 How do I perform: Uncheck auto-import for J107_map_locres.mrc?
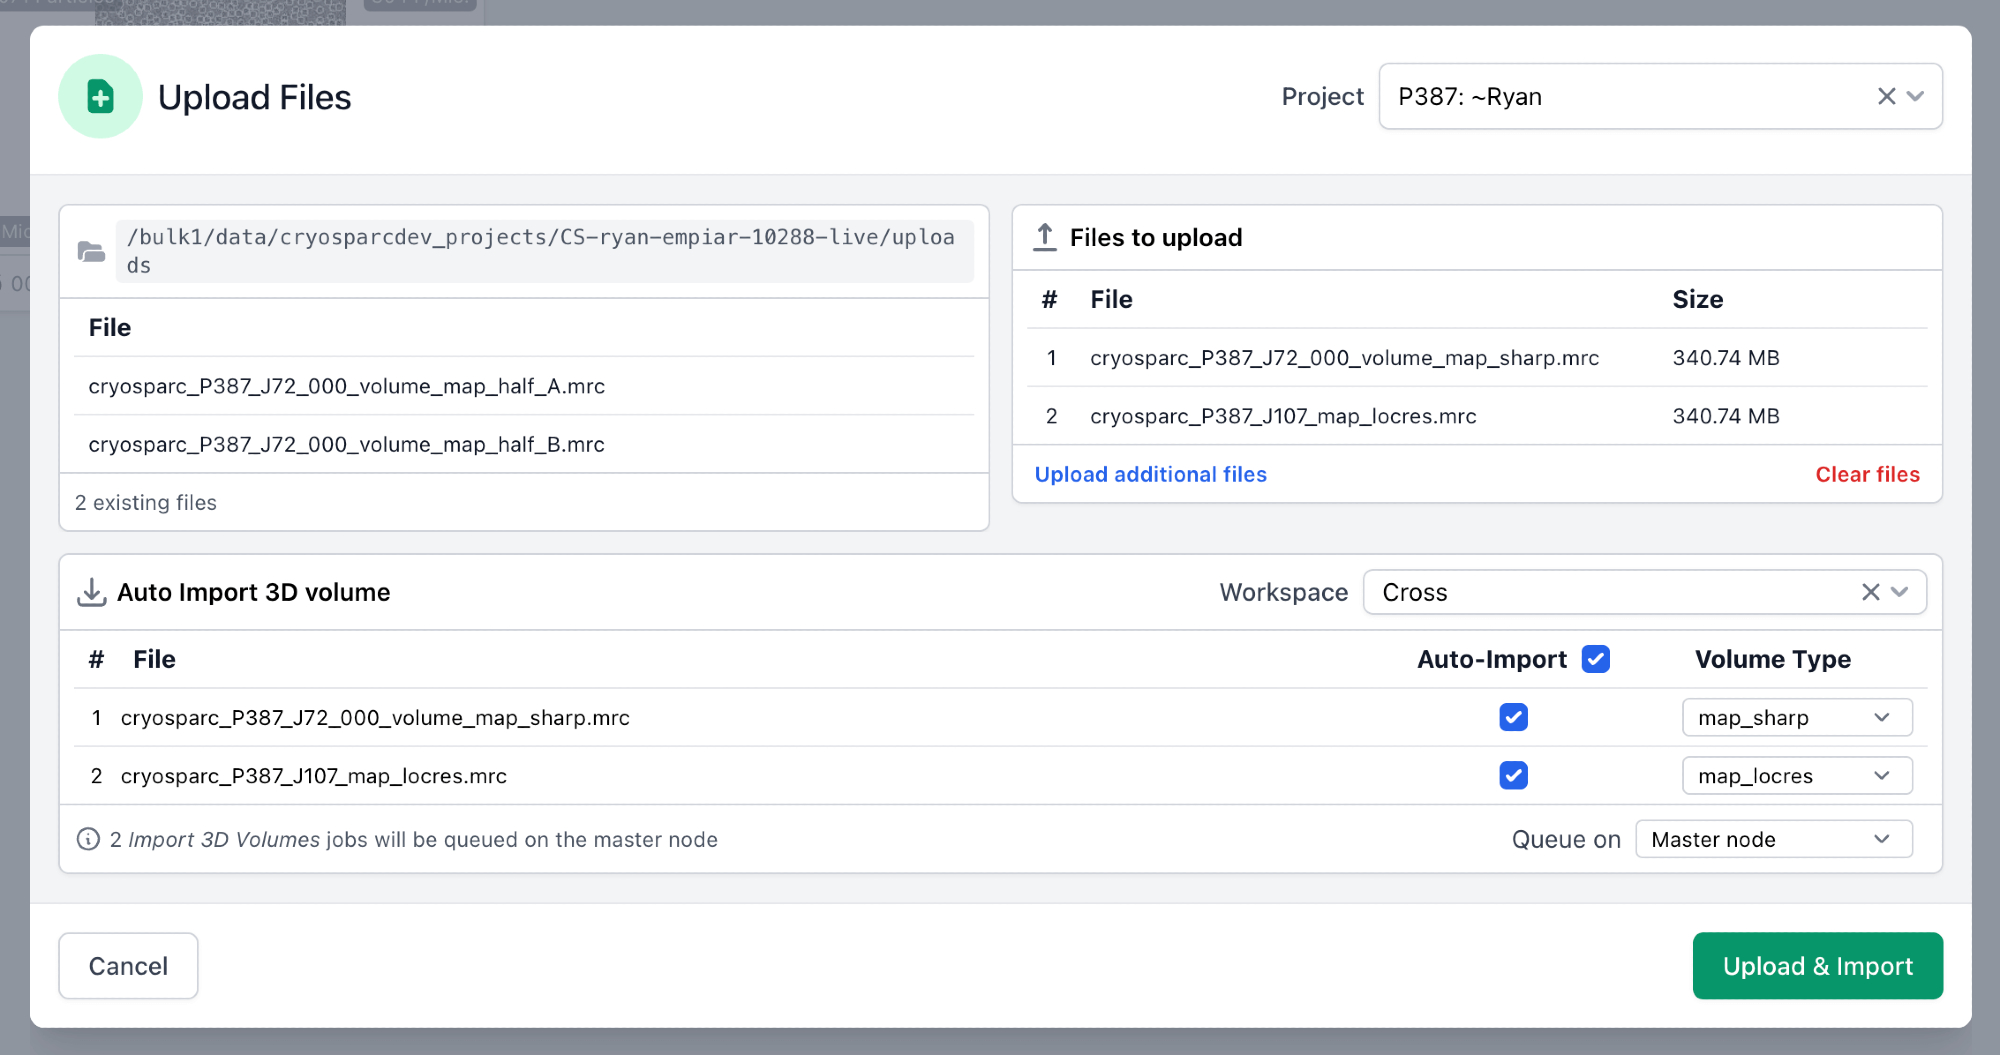coord(1513,775)
